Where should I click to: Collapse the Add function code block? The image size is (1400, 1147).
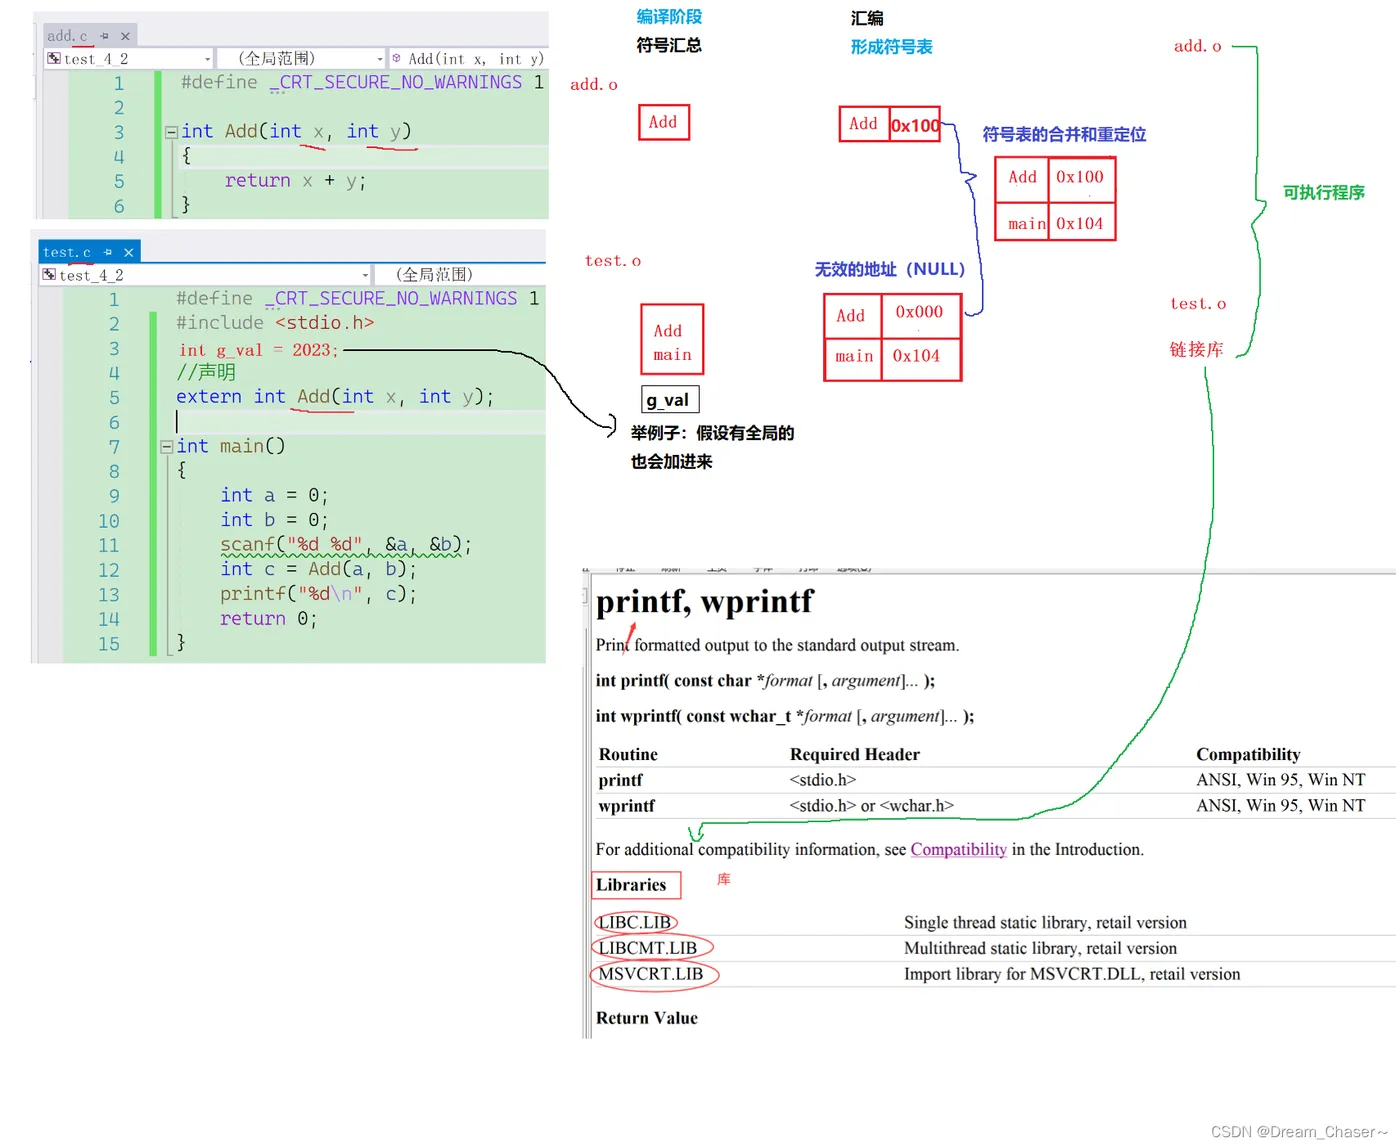[171, 132]
